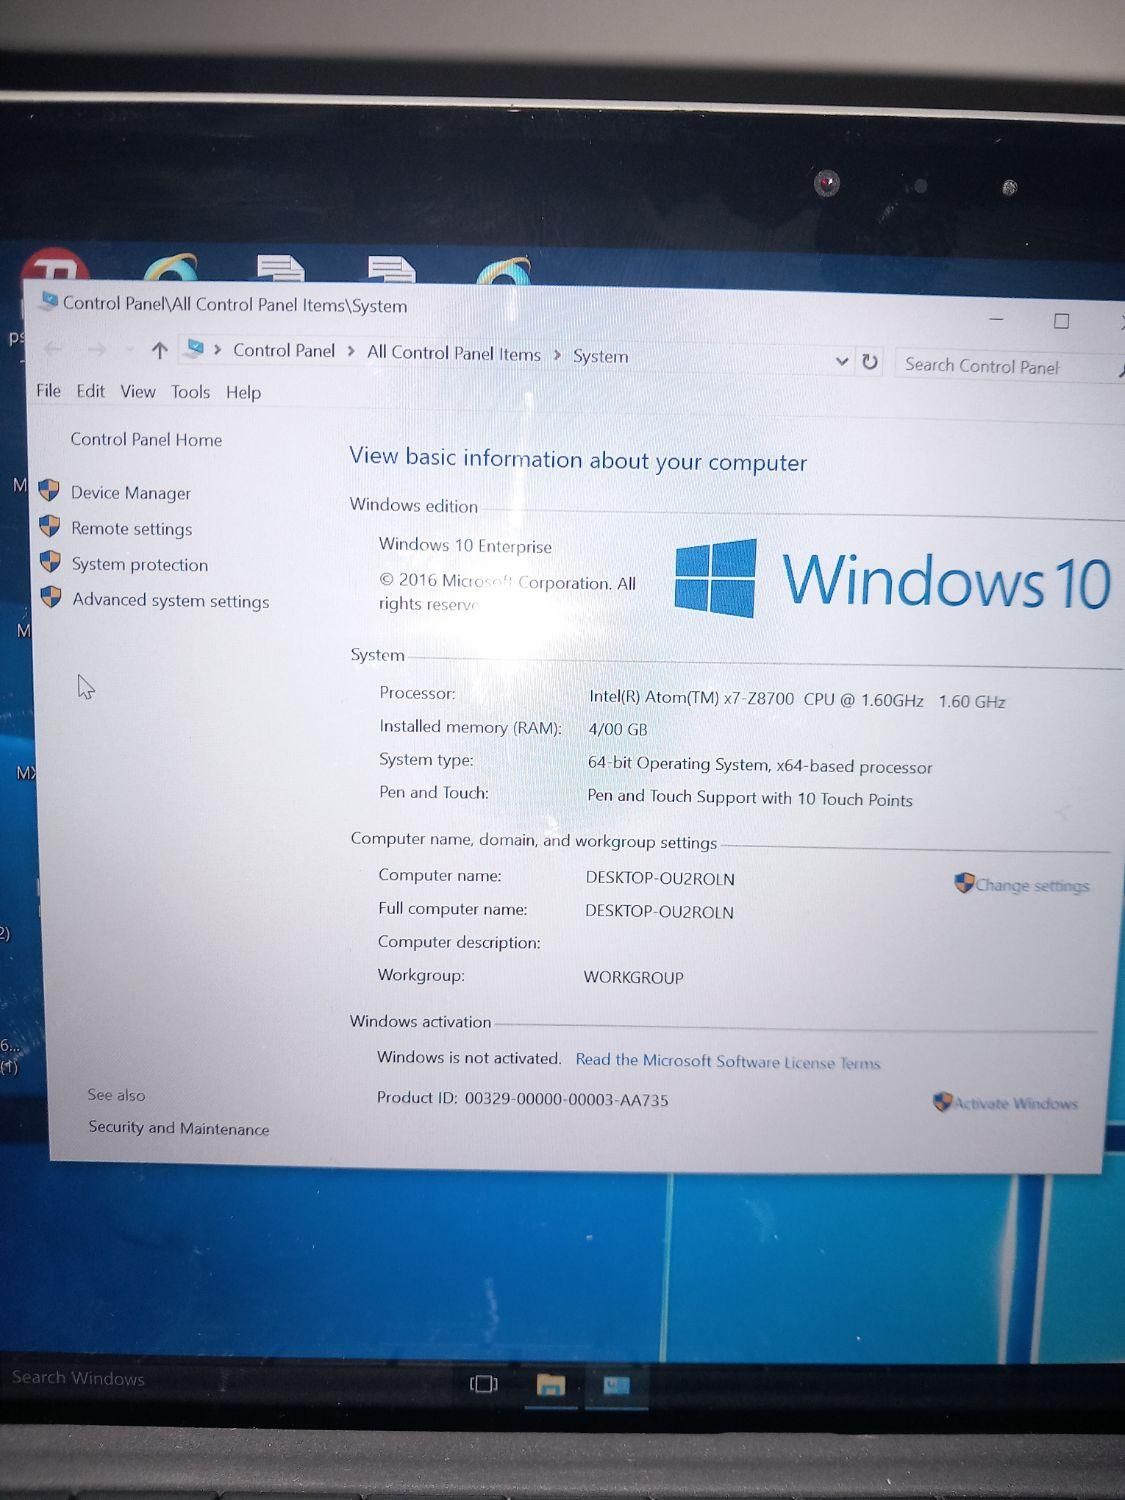Expand the address bar history dropdown
This screenshot has height=1500, width=1125.
[842, 361]
